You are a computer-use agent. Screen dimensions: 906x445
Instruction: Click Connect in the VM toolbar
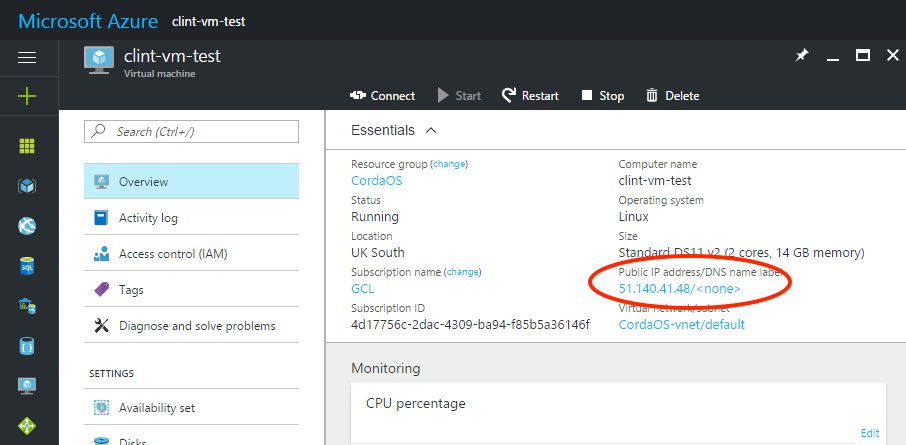[x=382, y=96]
